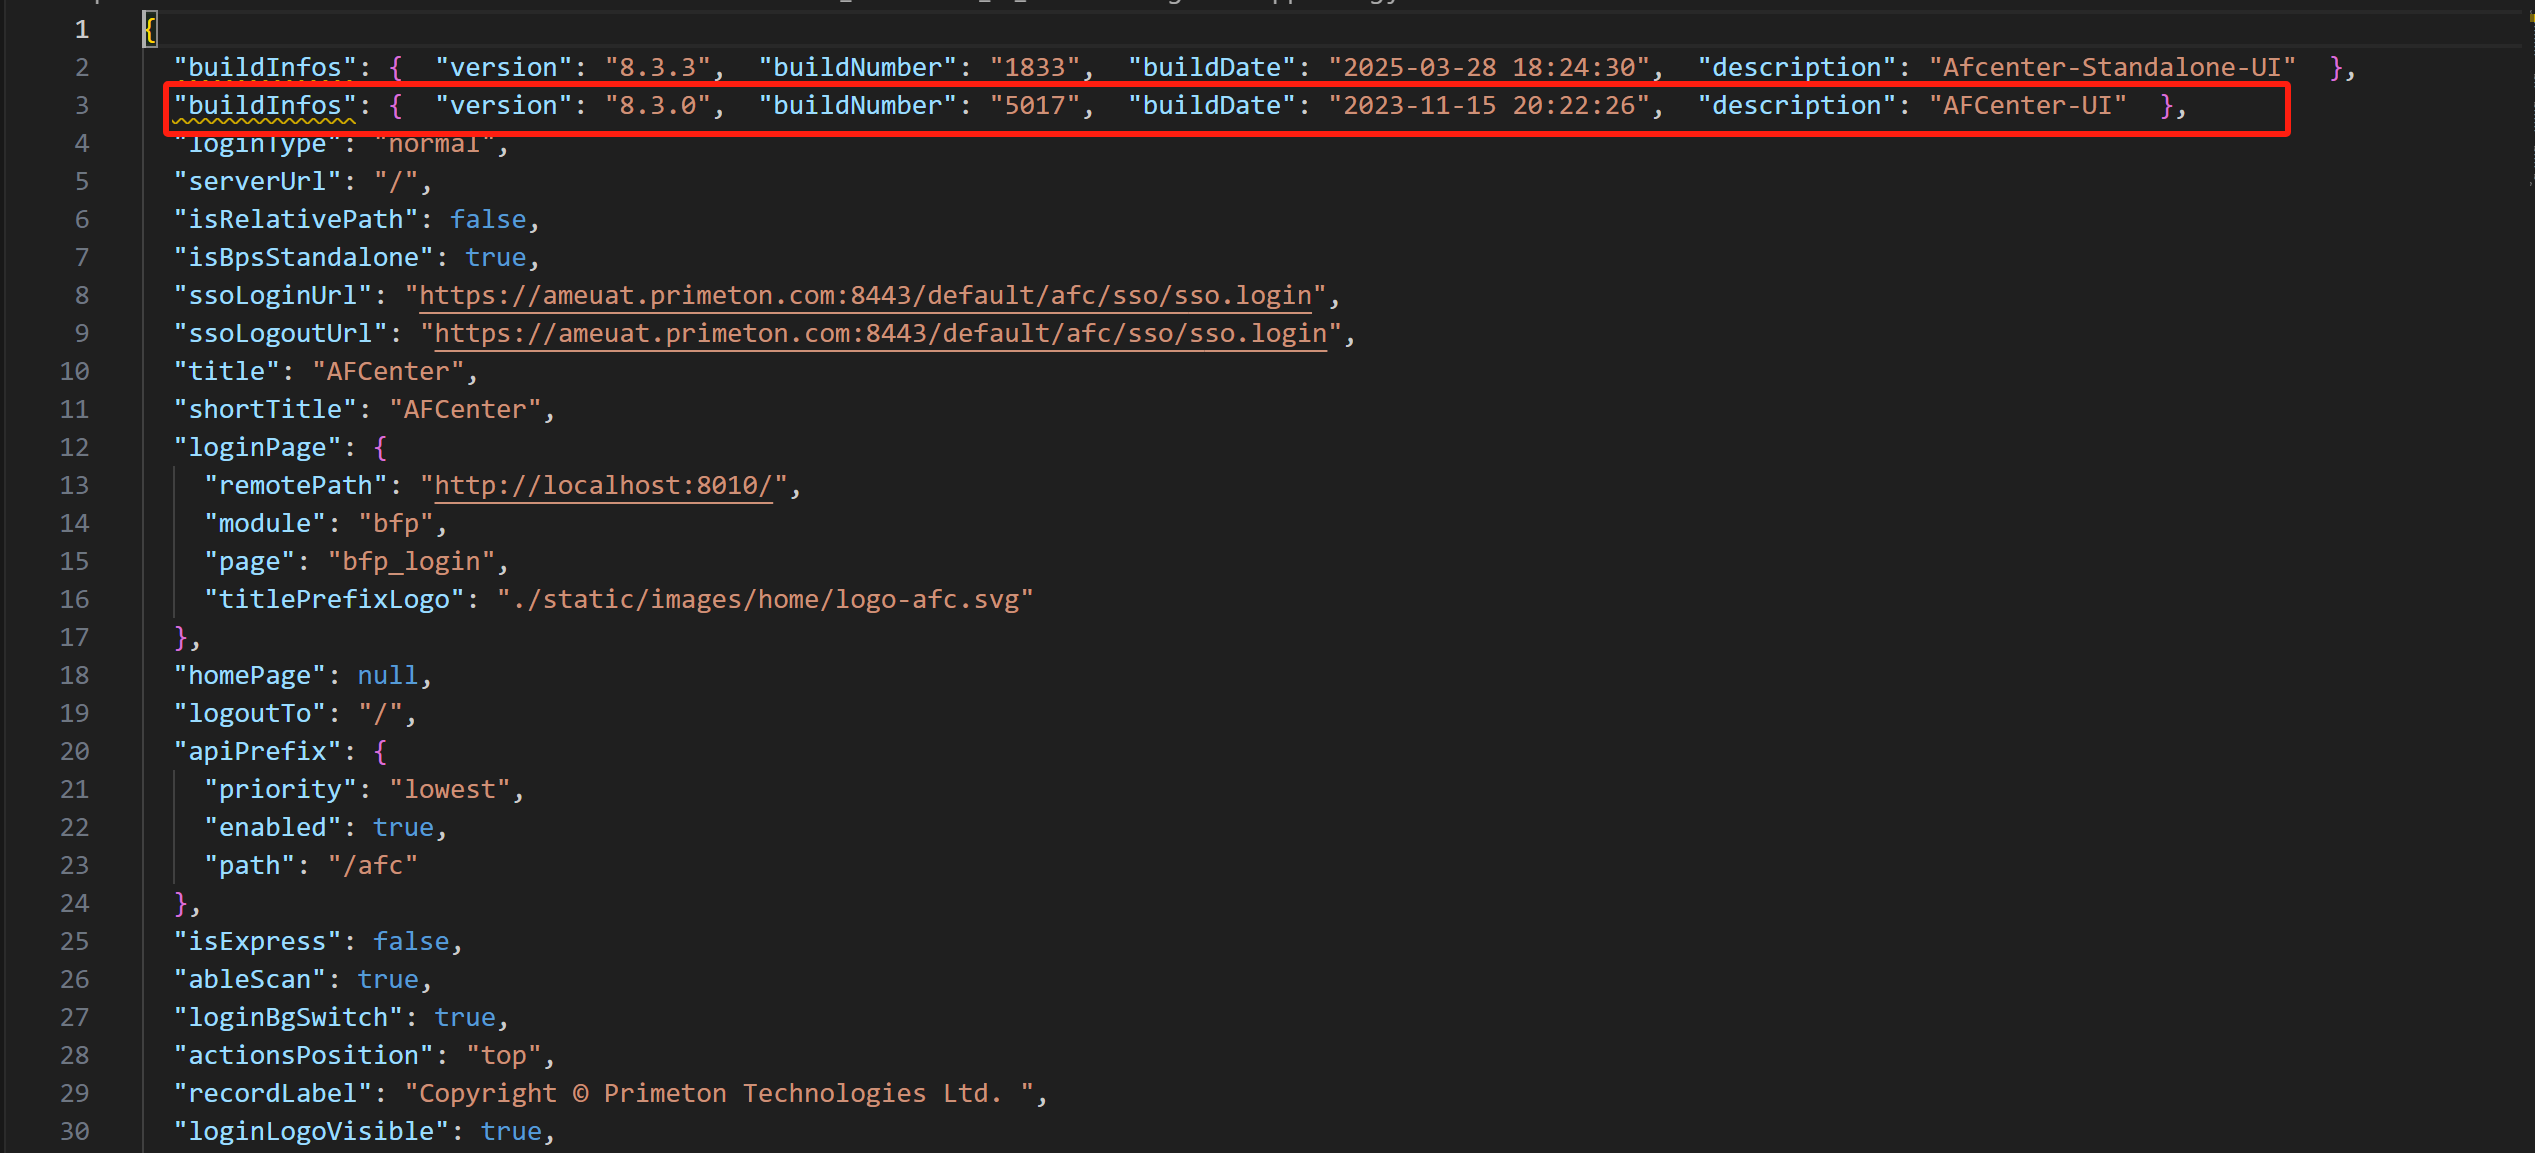The height and width of the screenshot is (1153, 2535).
Task: Click the true value of isBpsStandalone
Action: point(496,257)
